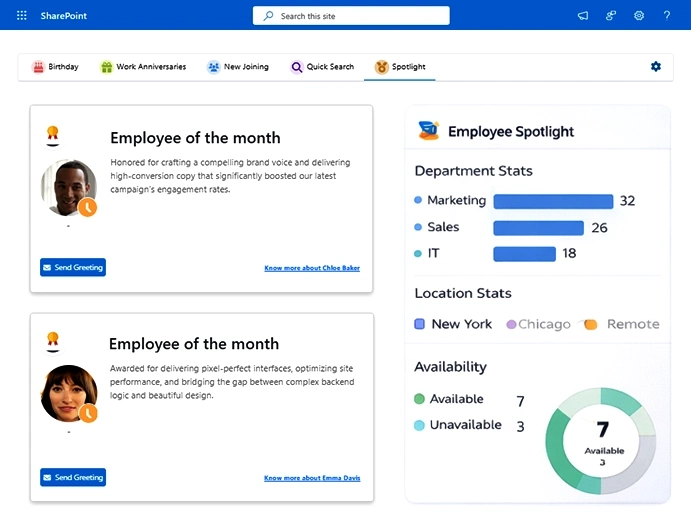Image resolution: width=691 pixels, height=525 pixels.
Task: Click the Sales department bar
Action: (x=539, y=228)
